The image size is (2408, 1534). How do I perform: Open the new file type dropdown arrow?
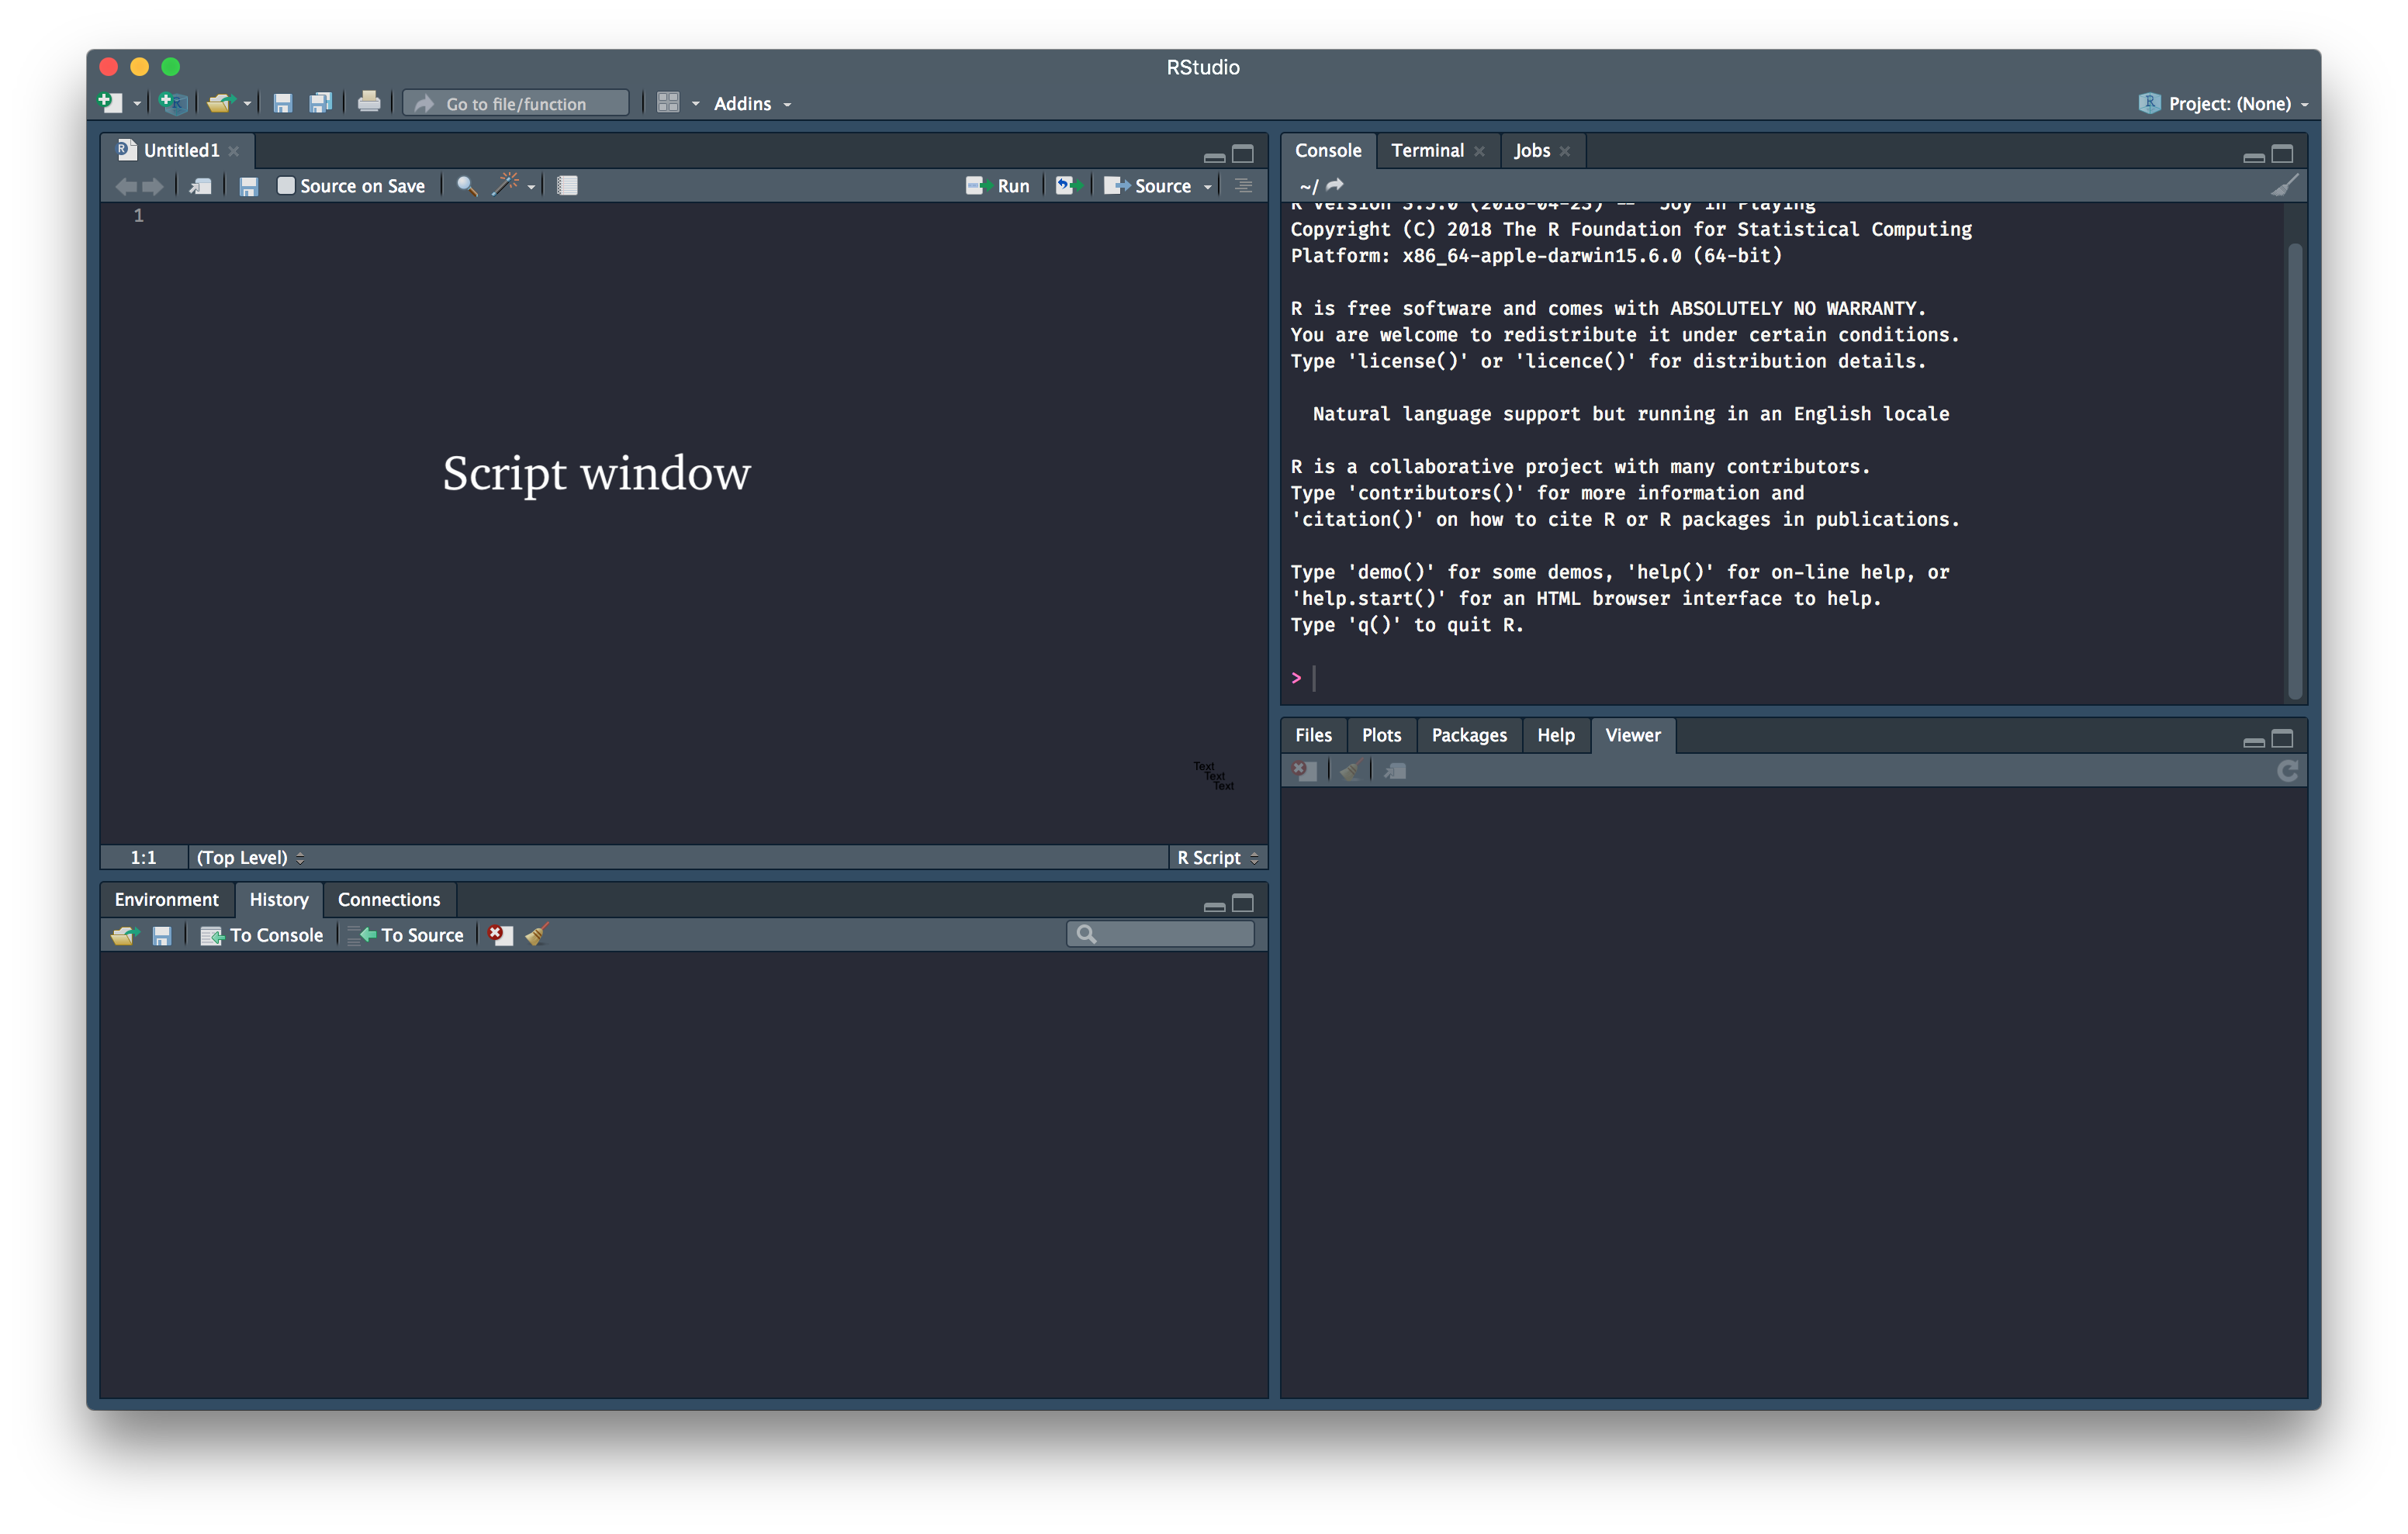(137, 104)
